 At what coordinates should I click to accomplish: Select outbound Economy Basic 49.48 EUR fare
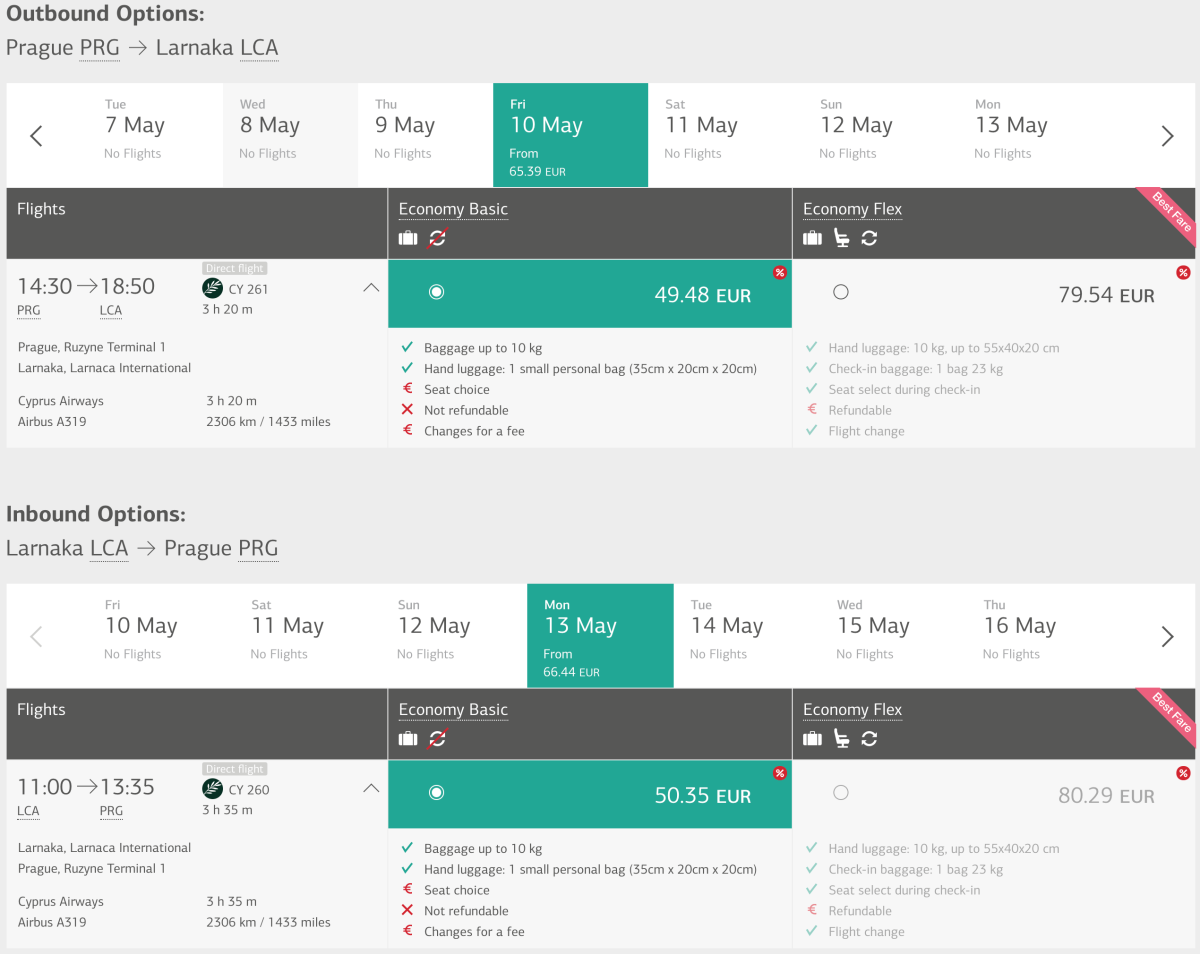(436, 292)
